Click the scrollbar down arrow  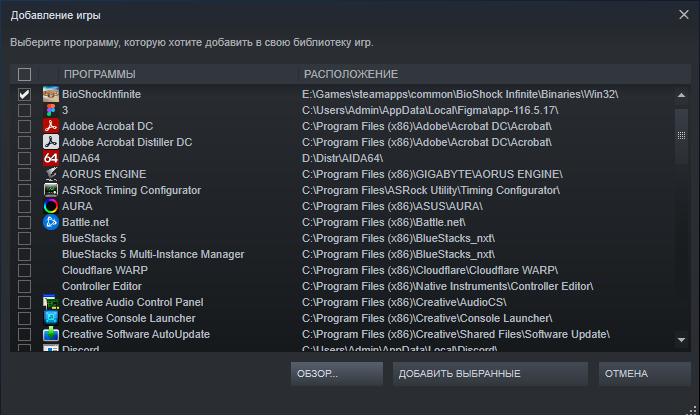pyautogui.click(x=681, y=340)
